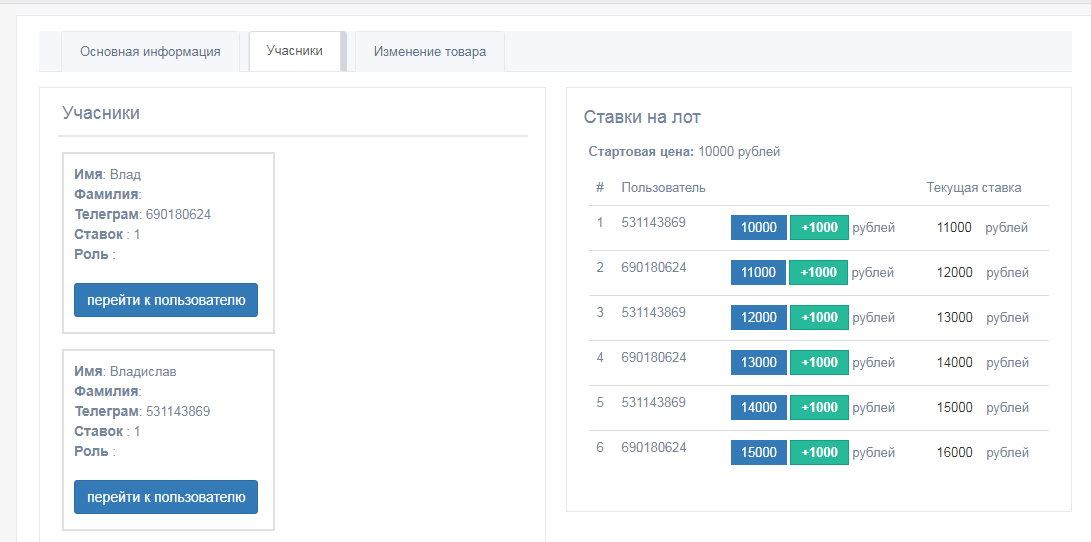Select user 690180624 in bid row 6
The height and width of the screenshot is (542, 1091).
point(653,447)
